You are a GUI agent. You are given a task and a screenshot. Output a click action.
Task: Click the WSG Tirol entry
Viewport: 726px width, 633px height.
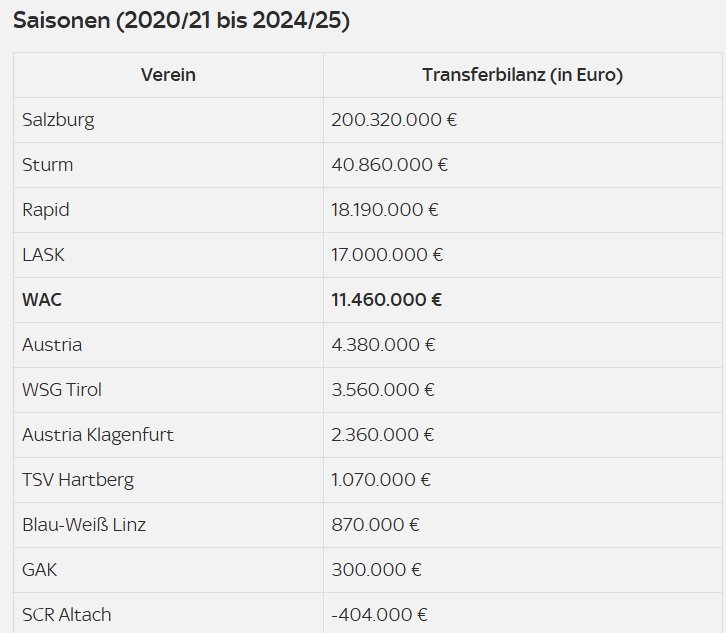click(62, 390)
